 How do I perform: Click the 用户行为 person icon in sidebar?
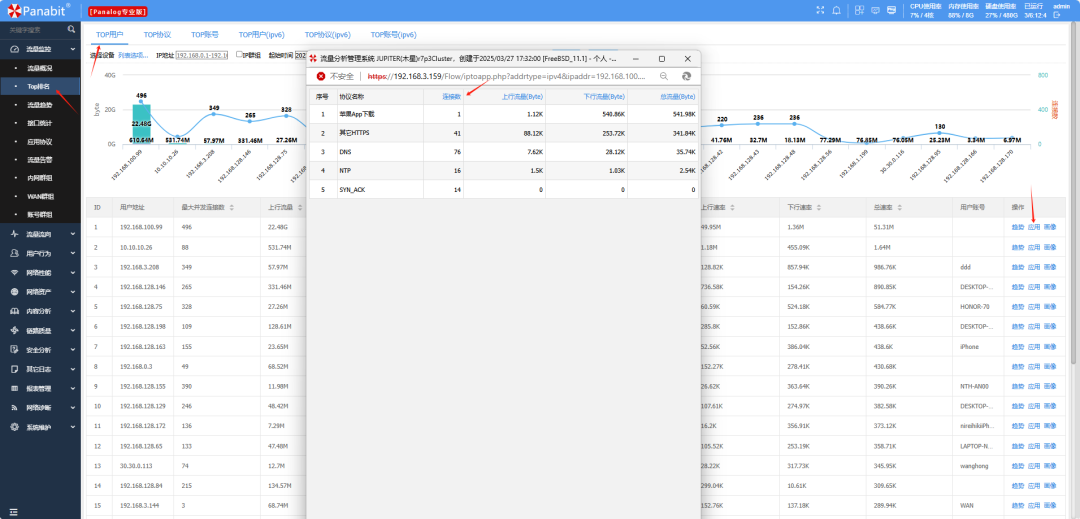pyautogui.click(x=14, y=253)
